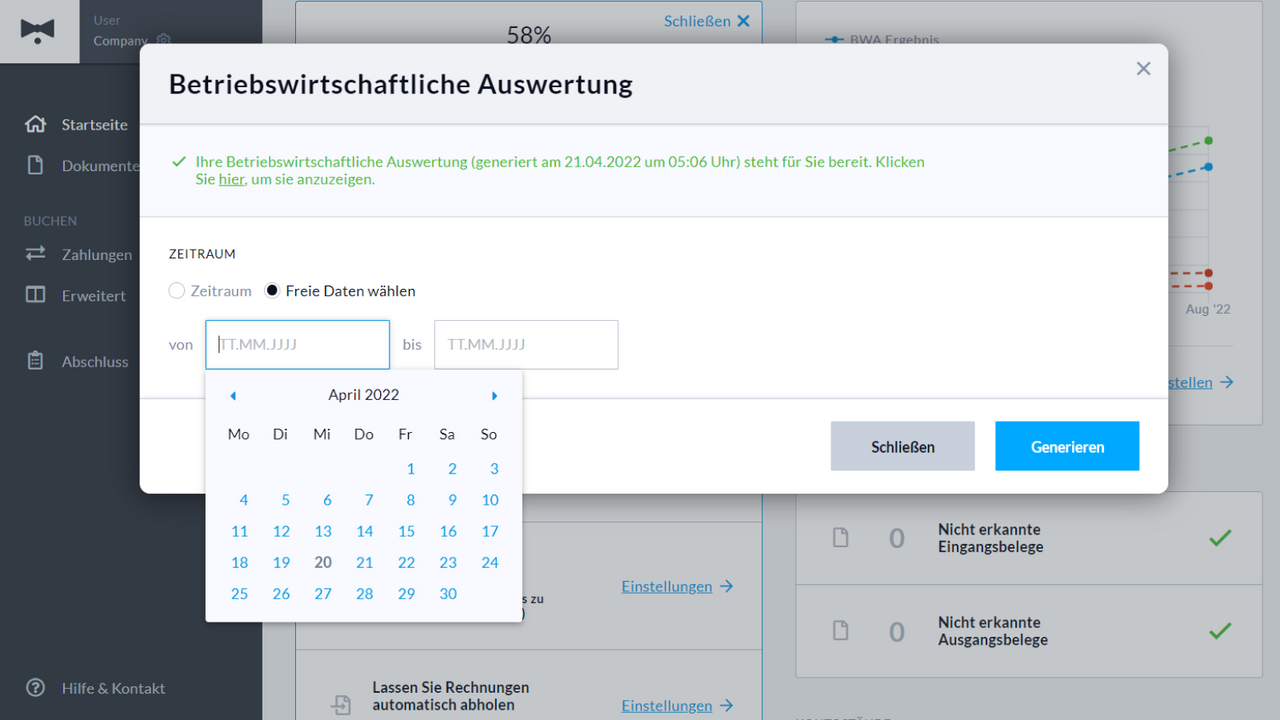Close the Auswertung dialog with X
This screenshot has width=1280, height=720.
tap(1144, 68)
